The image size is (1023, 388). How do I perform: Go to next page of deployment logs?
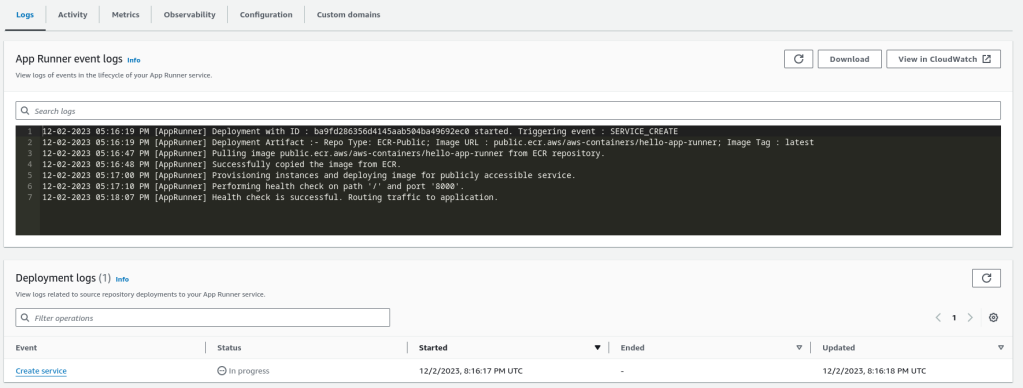click(970, 318)
